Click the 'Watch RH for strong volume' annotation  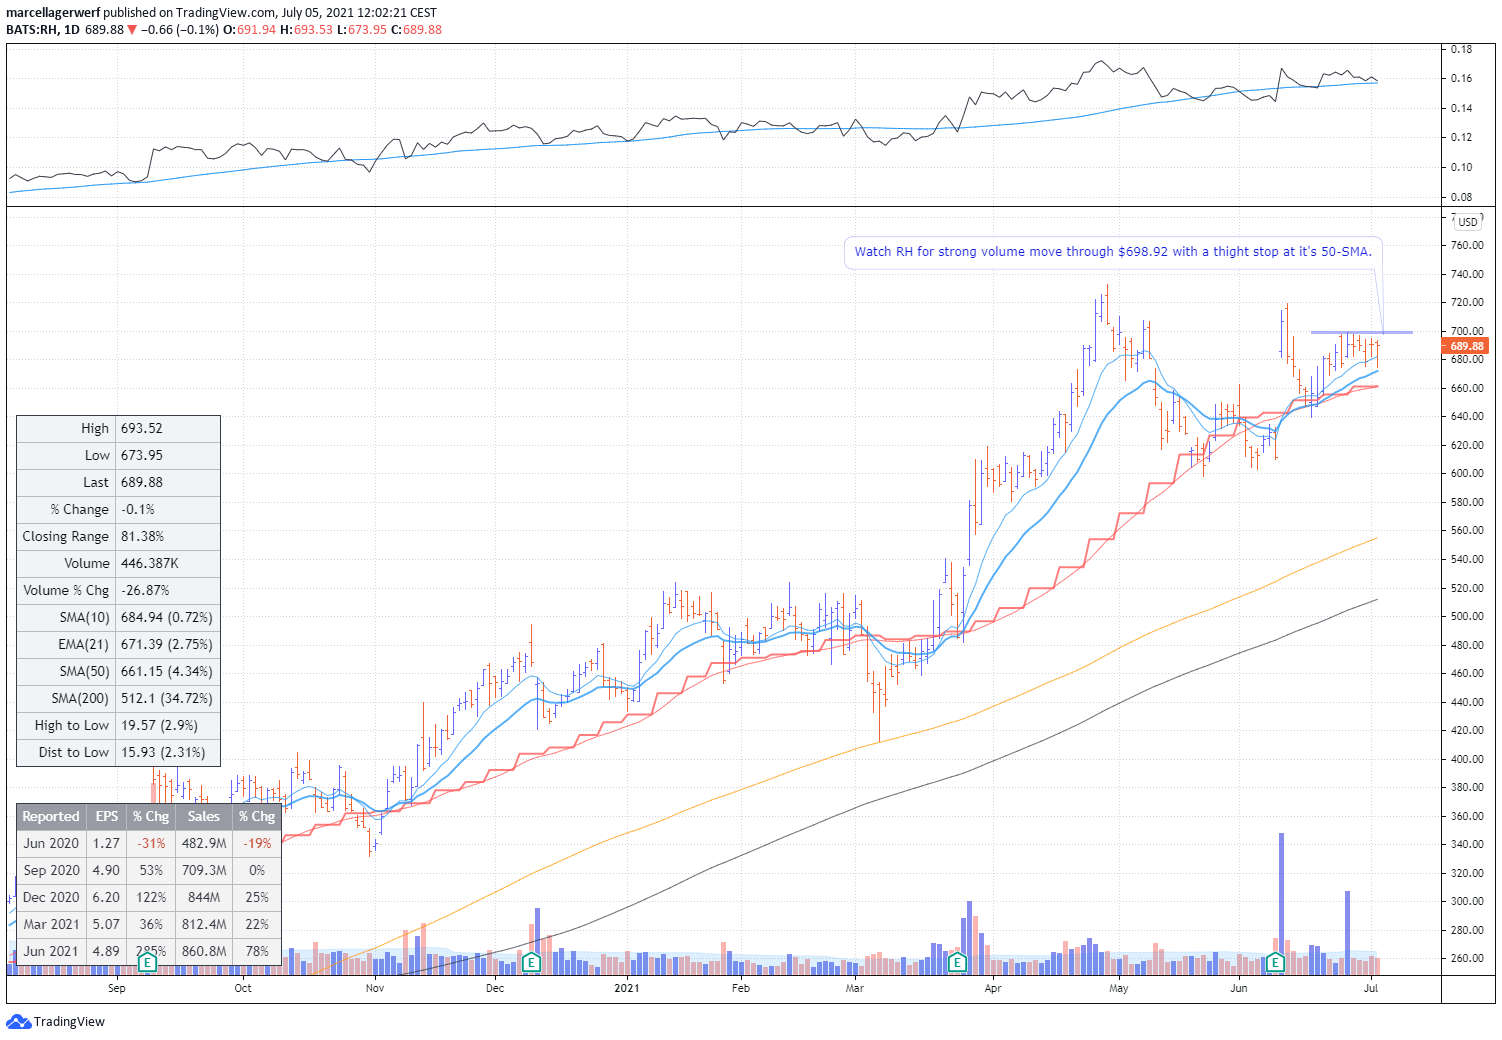1113,252
